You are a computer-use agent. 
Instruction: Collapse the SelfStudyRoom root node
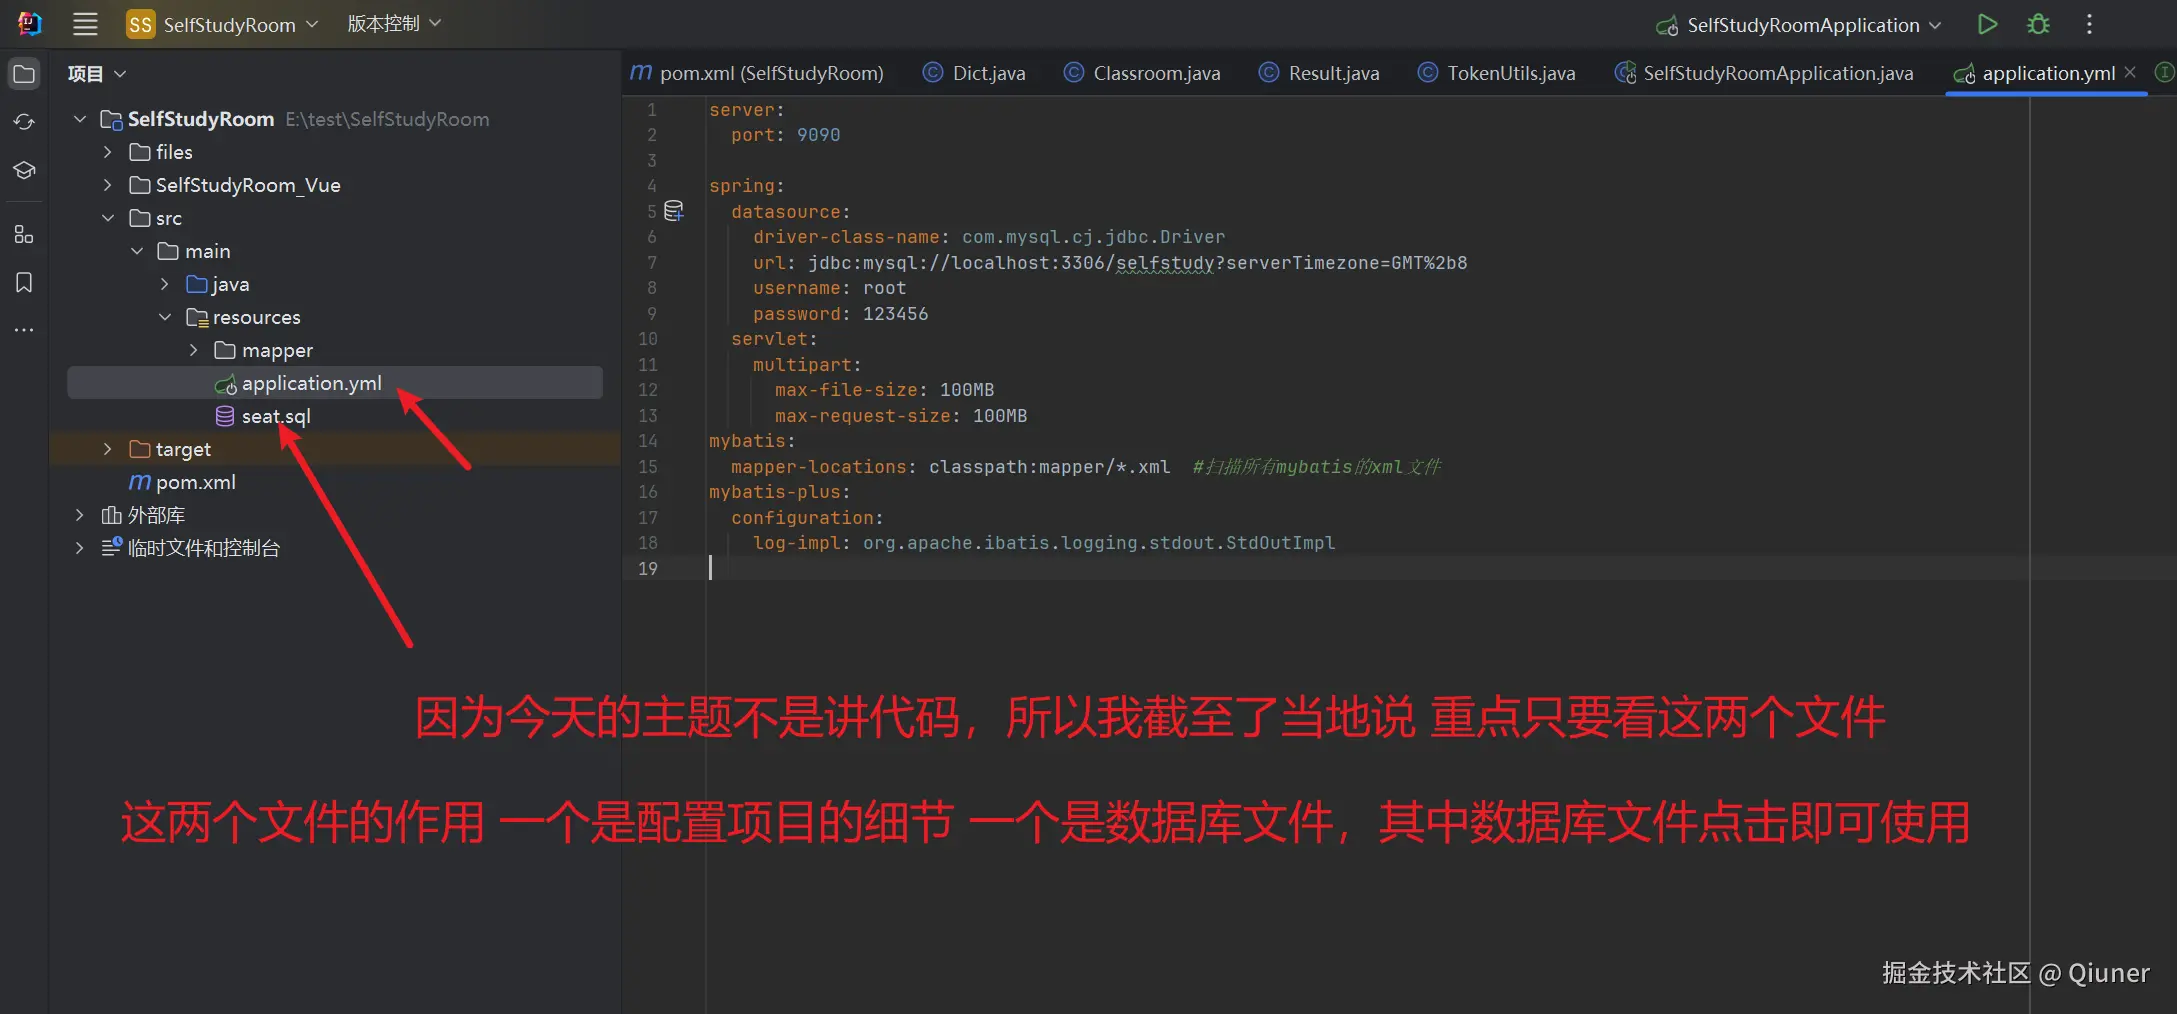80,119
